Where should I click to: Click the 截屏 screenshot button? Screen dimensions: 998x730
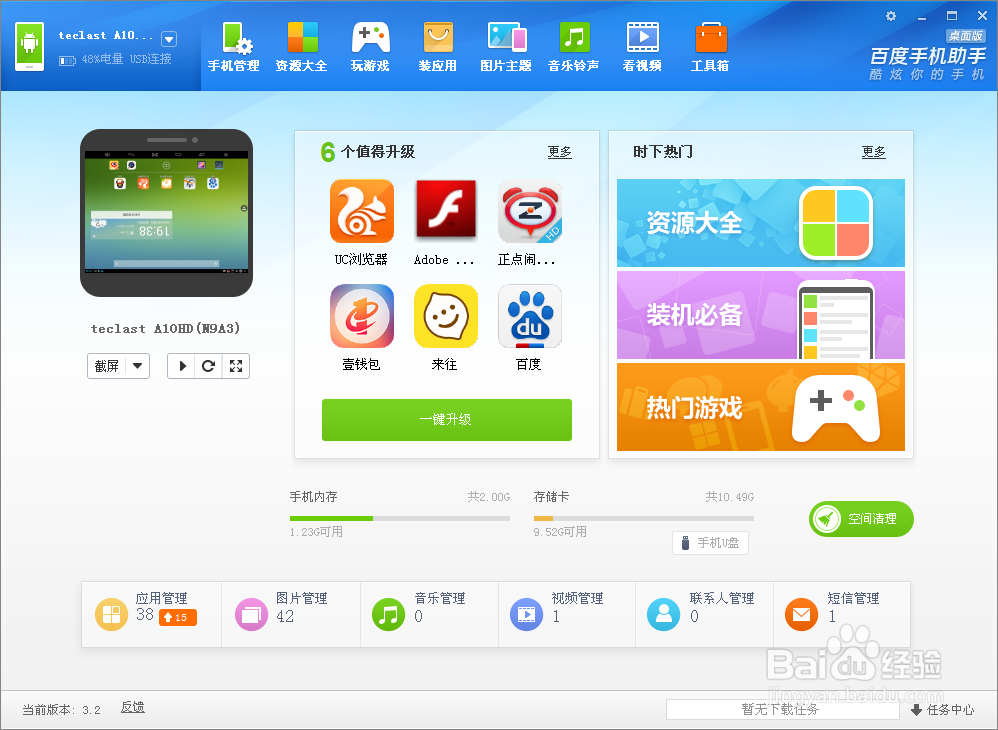pos(106,366)
